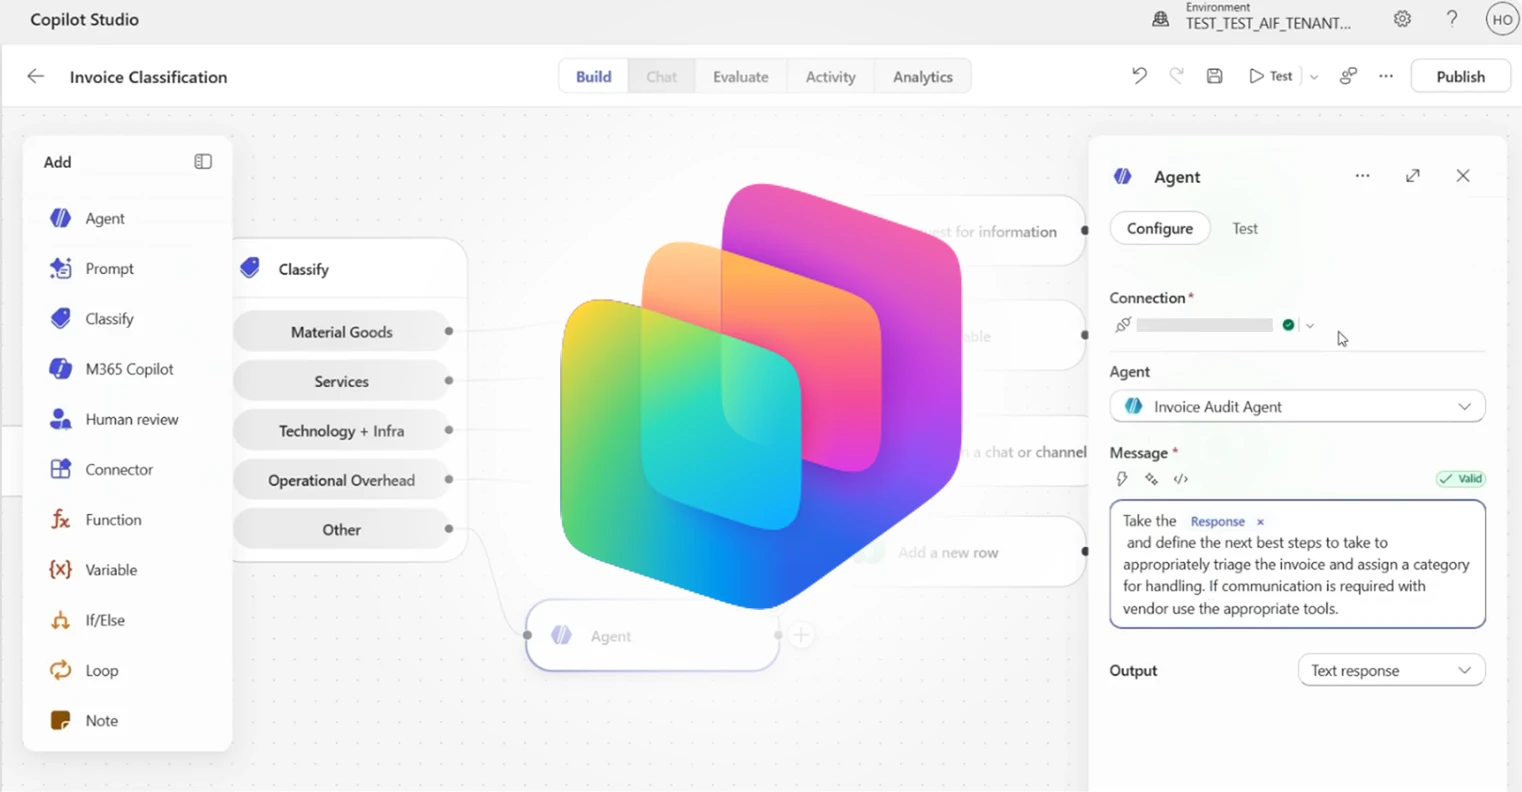The width and height of the screenshot is (1522, 792).
Task: Add a Classify node from the Add panel
Action: point(91,318)
